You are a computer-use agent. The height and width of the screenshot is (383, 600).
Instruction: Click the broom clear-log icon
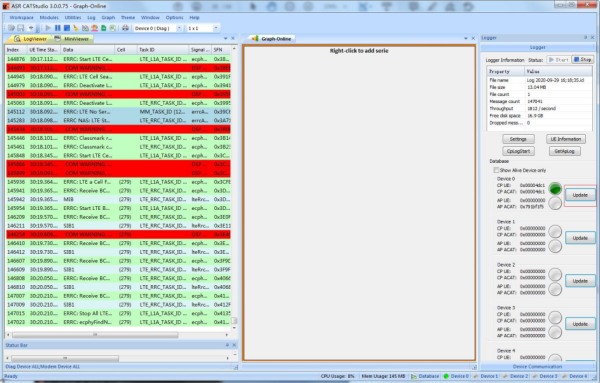[x=76, y=28]
